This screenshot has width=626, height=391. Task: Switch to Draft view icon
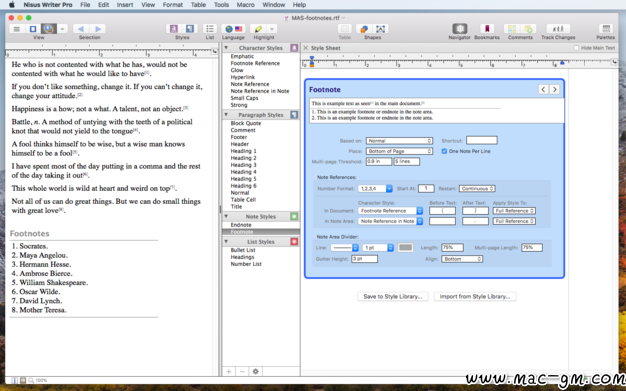coord(17,29)
